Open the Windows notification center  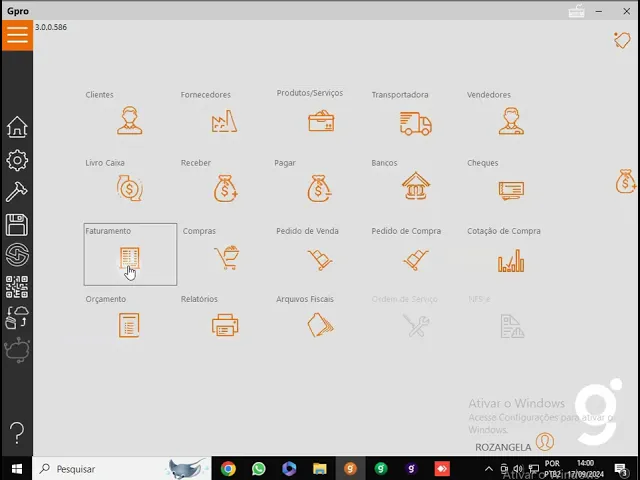pyautogui.click(x=621, y=469)
